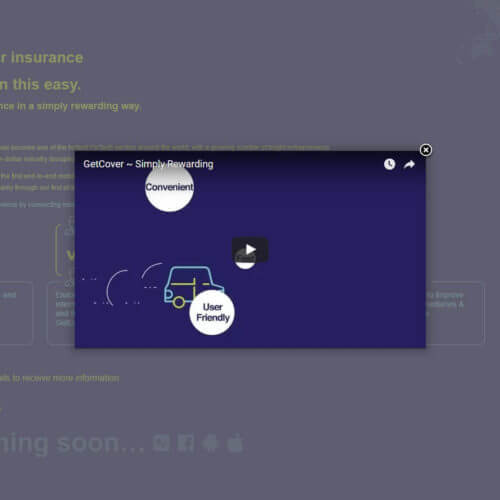The image size is (500, 500).
Task: Click the 'this easy.' headline text
Action: [x=47, y=85]
